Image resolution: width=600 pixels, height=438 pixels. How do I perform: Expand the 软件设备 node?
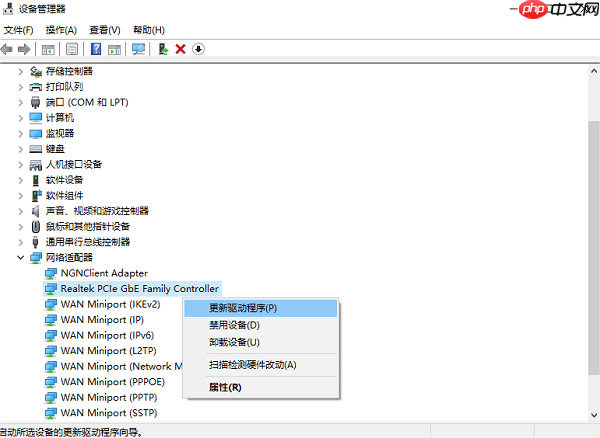(x=21, y=180)
